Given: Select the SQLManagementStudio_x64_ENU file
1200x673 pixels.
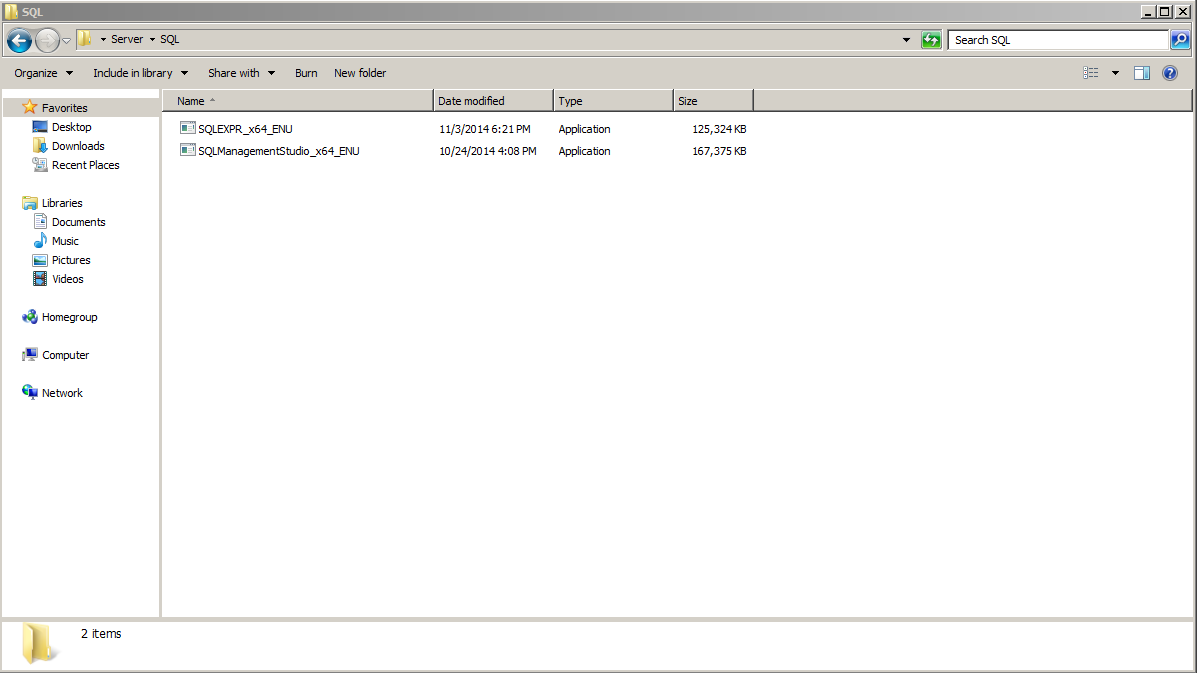Looking at the screenshot, I should click(x=278, y=151).
